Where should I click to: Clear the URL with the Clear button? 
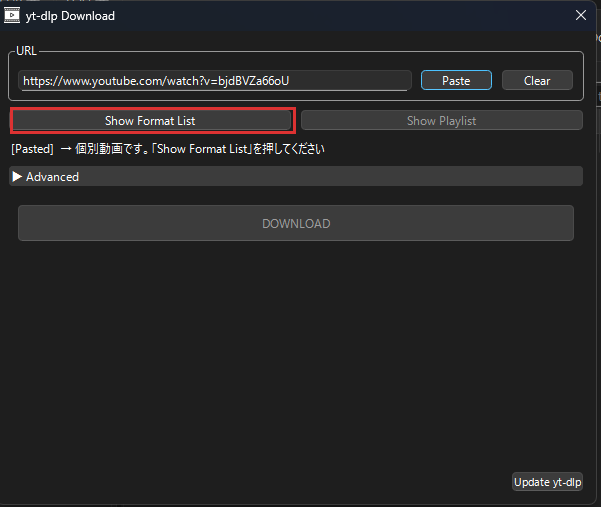pyautogui.click(x=537, y=81)
